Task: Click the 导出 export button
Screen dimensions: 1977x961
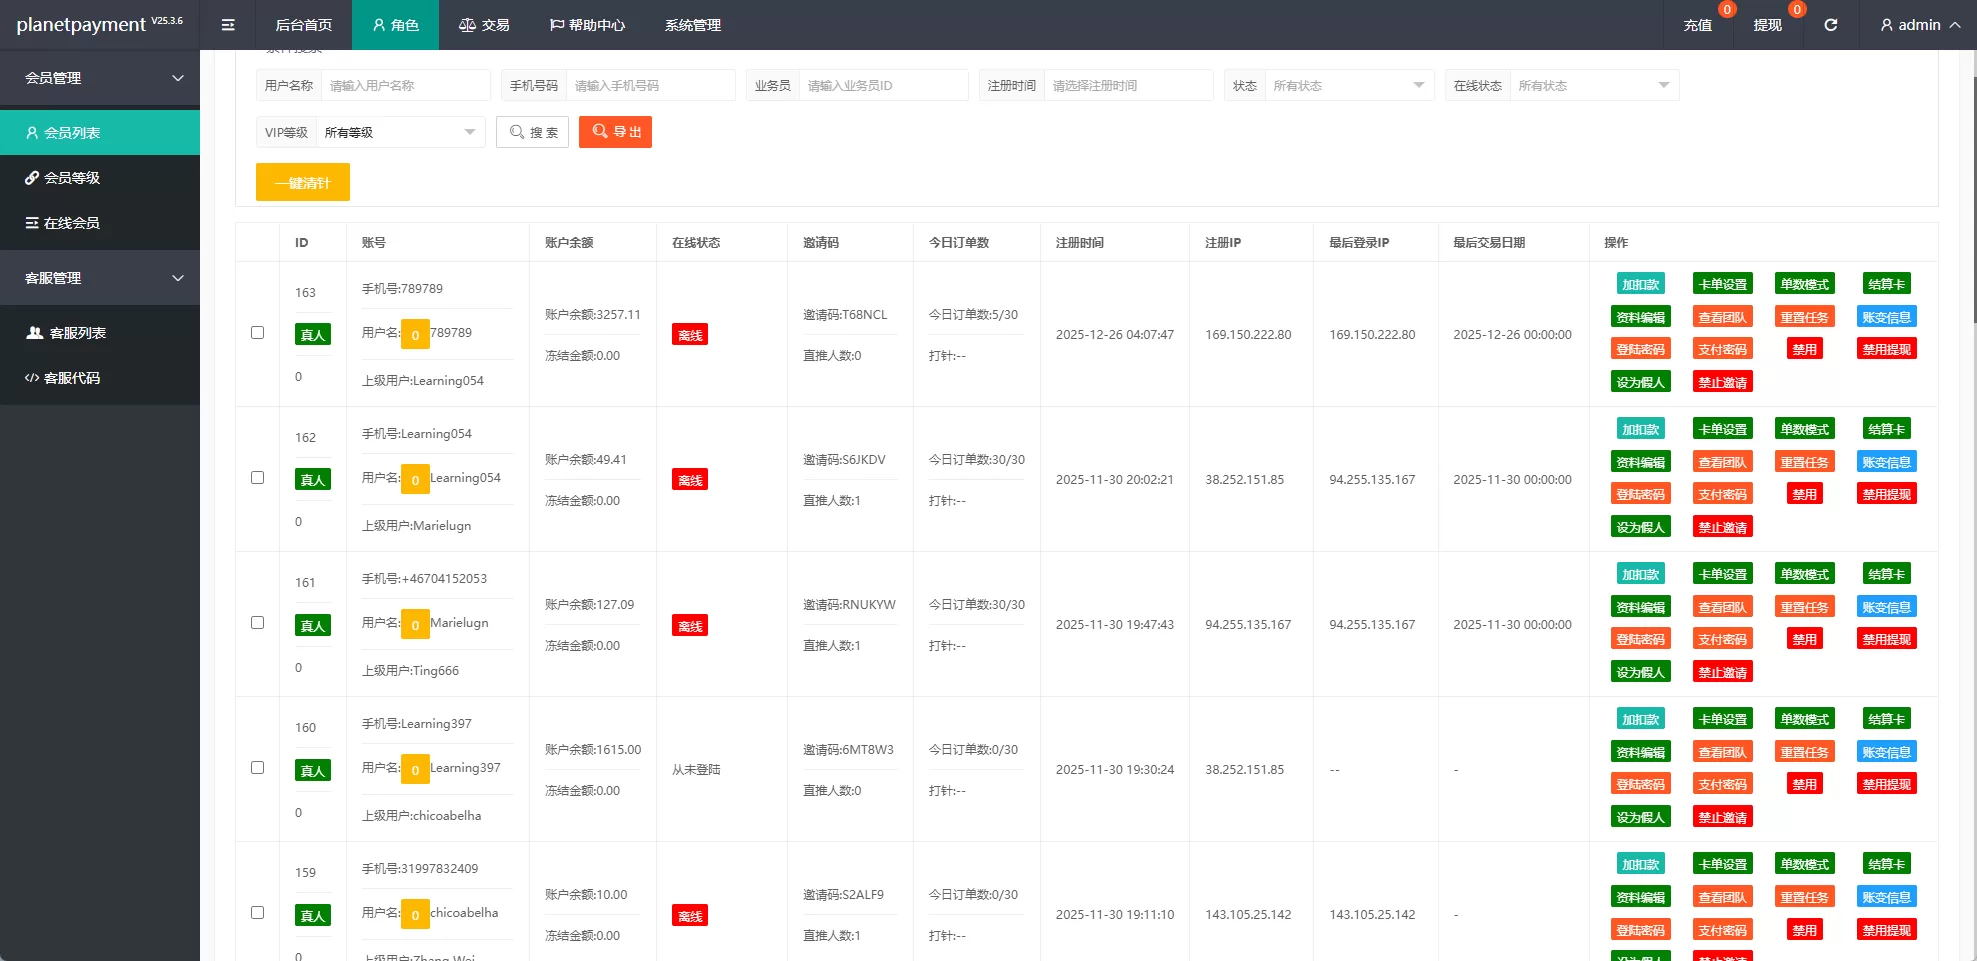Action: [x=615, y=131]
